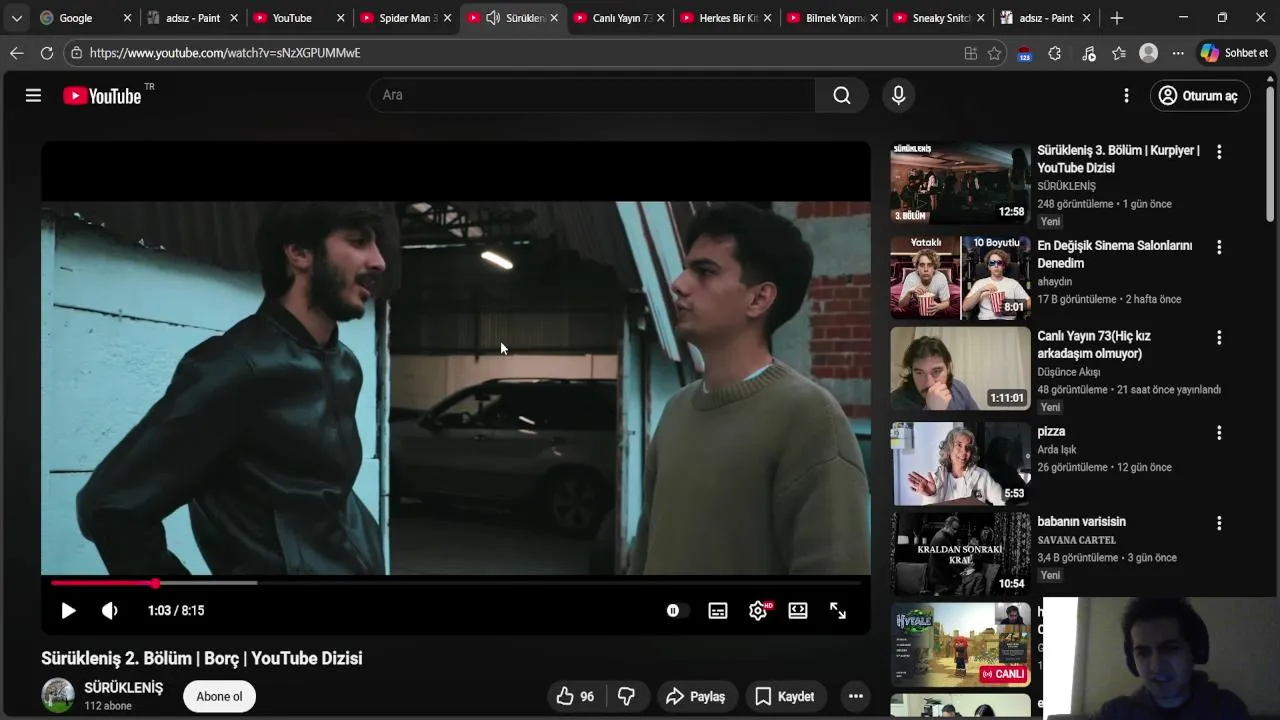Open YouTube settings three-dot menu in header

[x=1126, y=95]
